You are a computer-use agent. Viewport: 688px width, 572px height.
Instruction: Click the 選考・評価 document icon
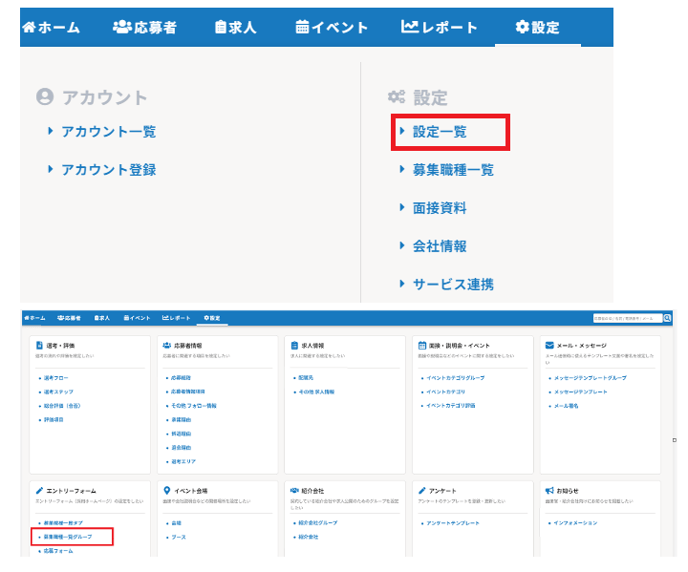click(39, 345)
